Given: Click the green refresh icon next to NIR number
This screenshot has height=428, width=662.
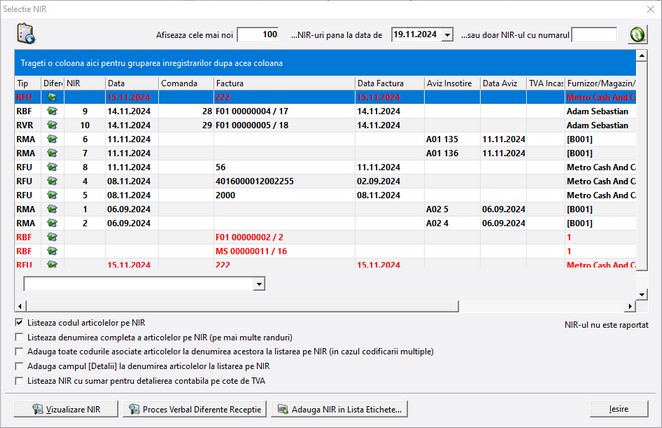Looking at the screenshot, I should click(x=636, y=35).
